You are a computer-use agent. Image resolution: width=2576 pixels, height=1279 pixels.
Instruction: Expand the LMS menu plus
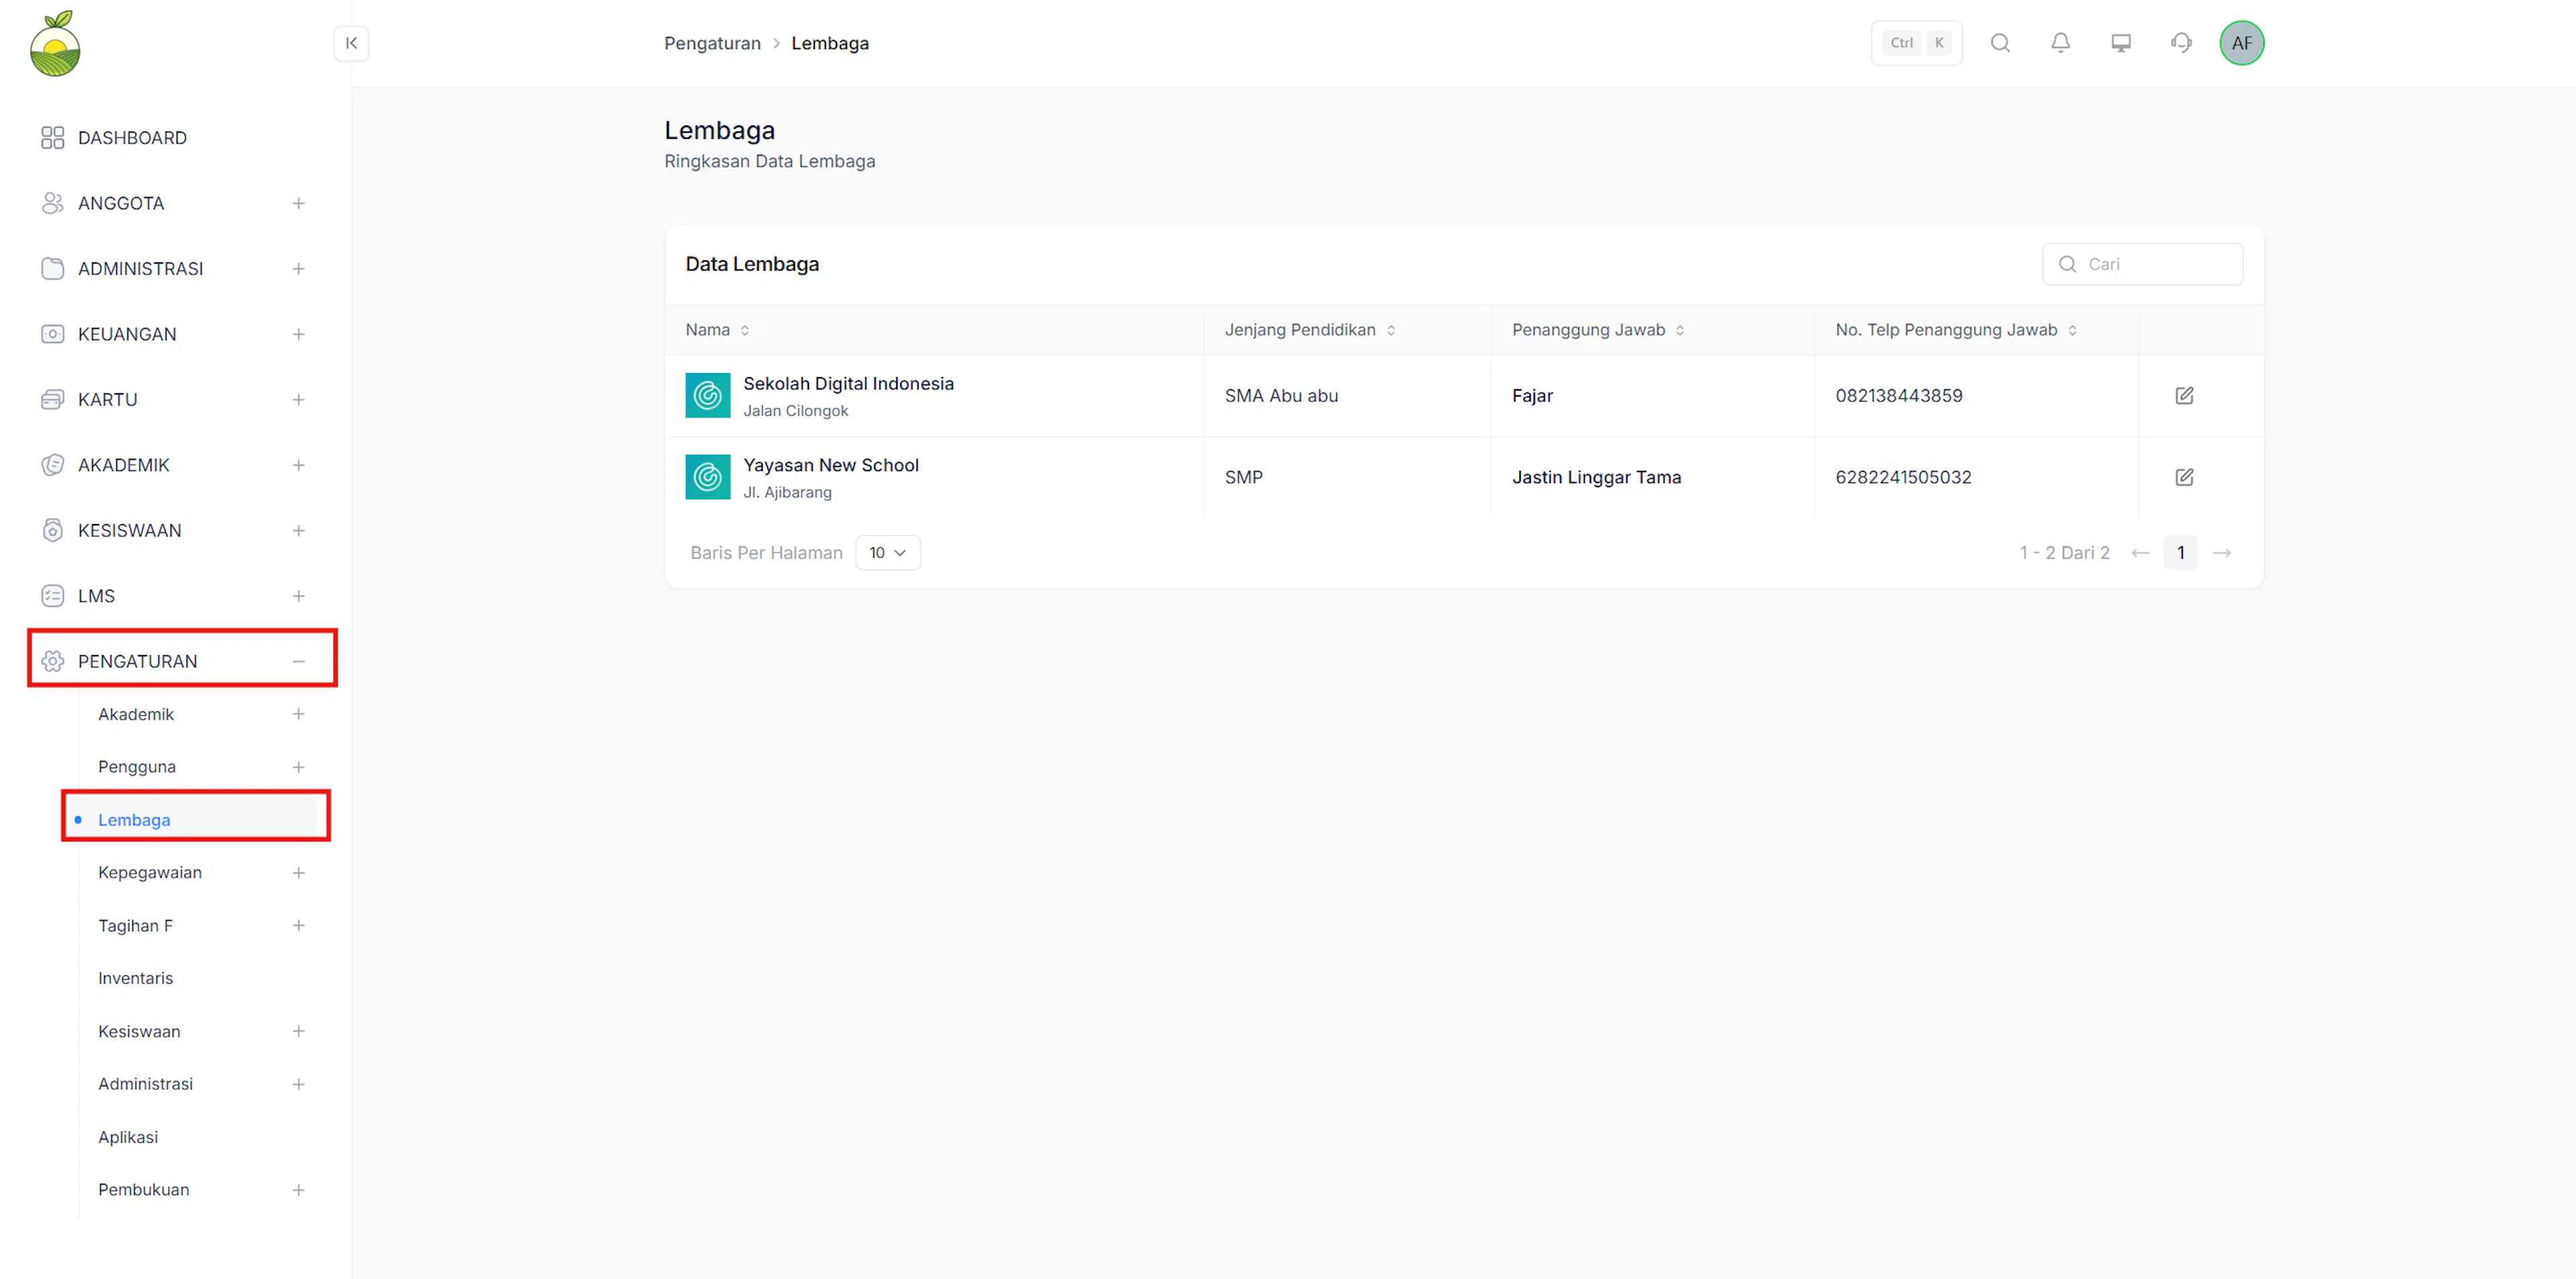(298, 596)
